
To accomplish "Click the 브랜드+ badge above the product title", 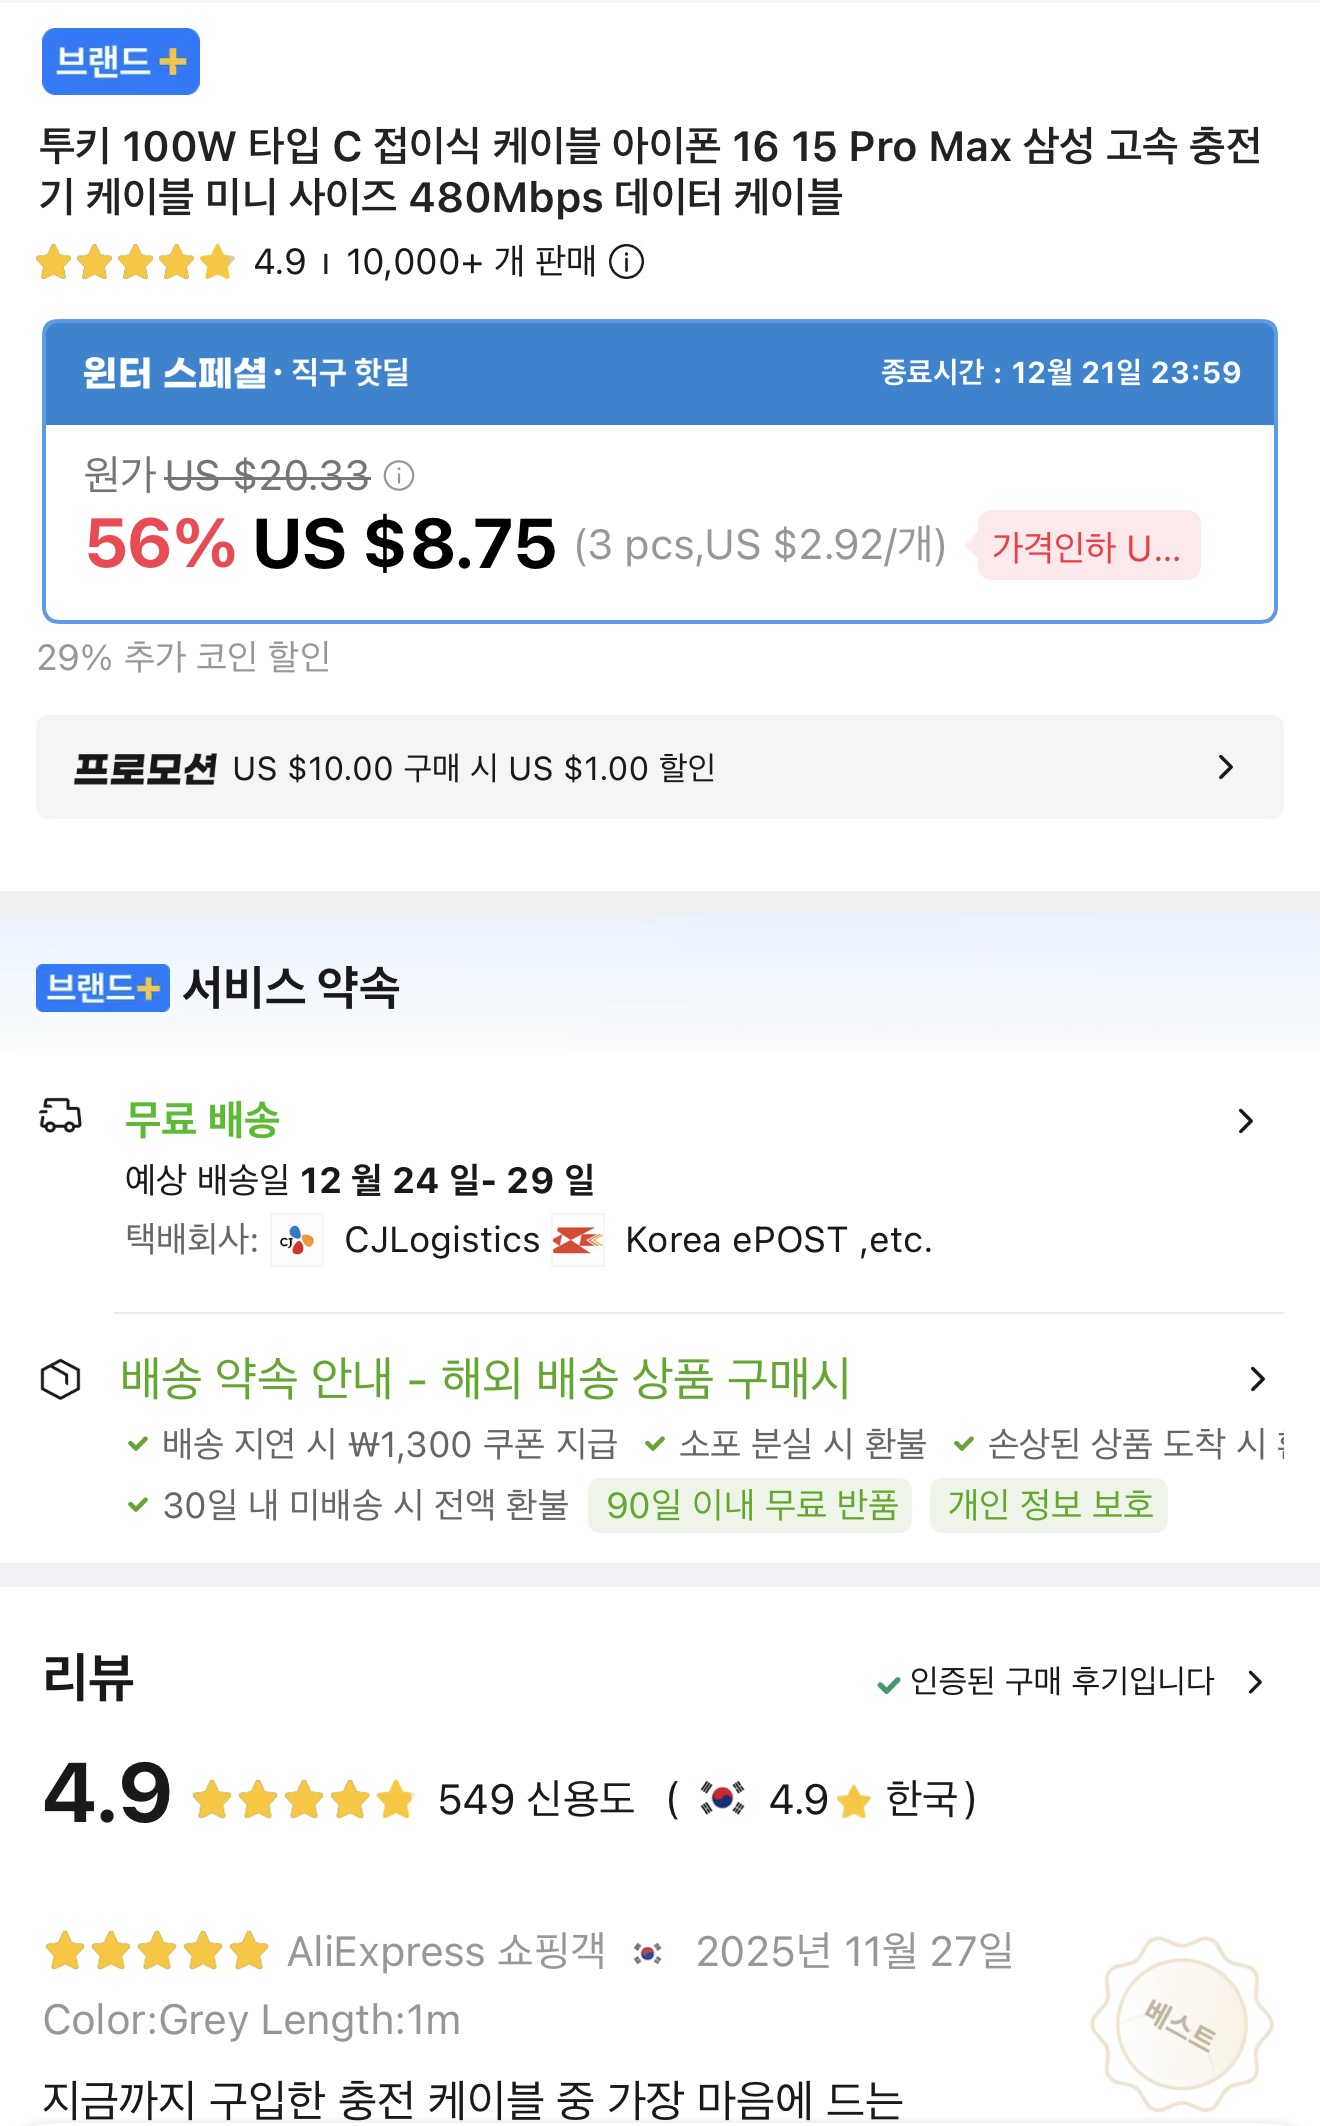I will click(120, 62).
